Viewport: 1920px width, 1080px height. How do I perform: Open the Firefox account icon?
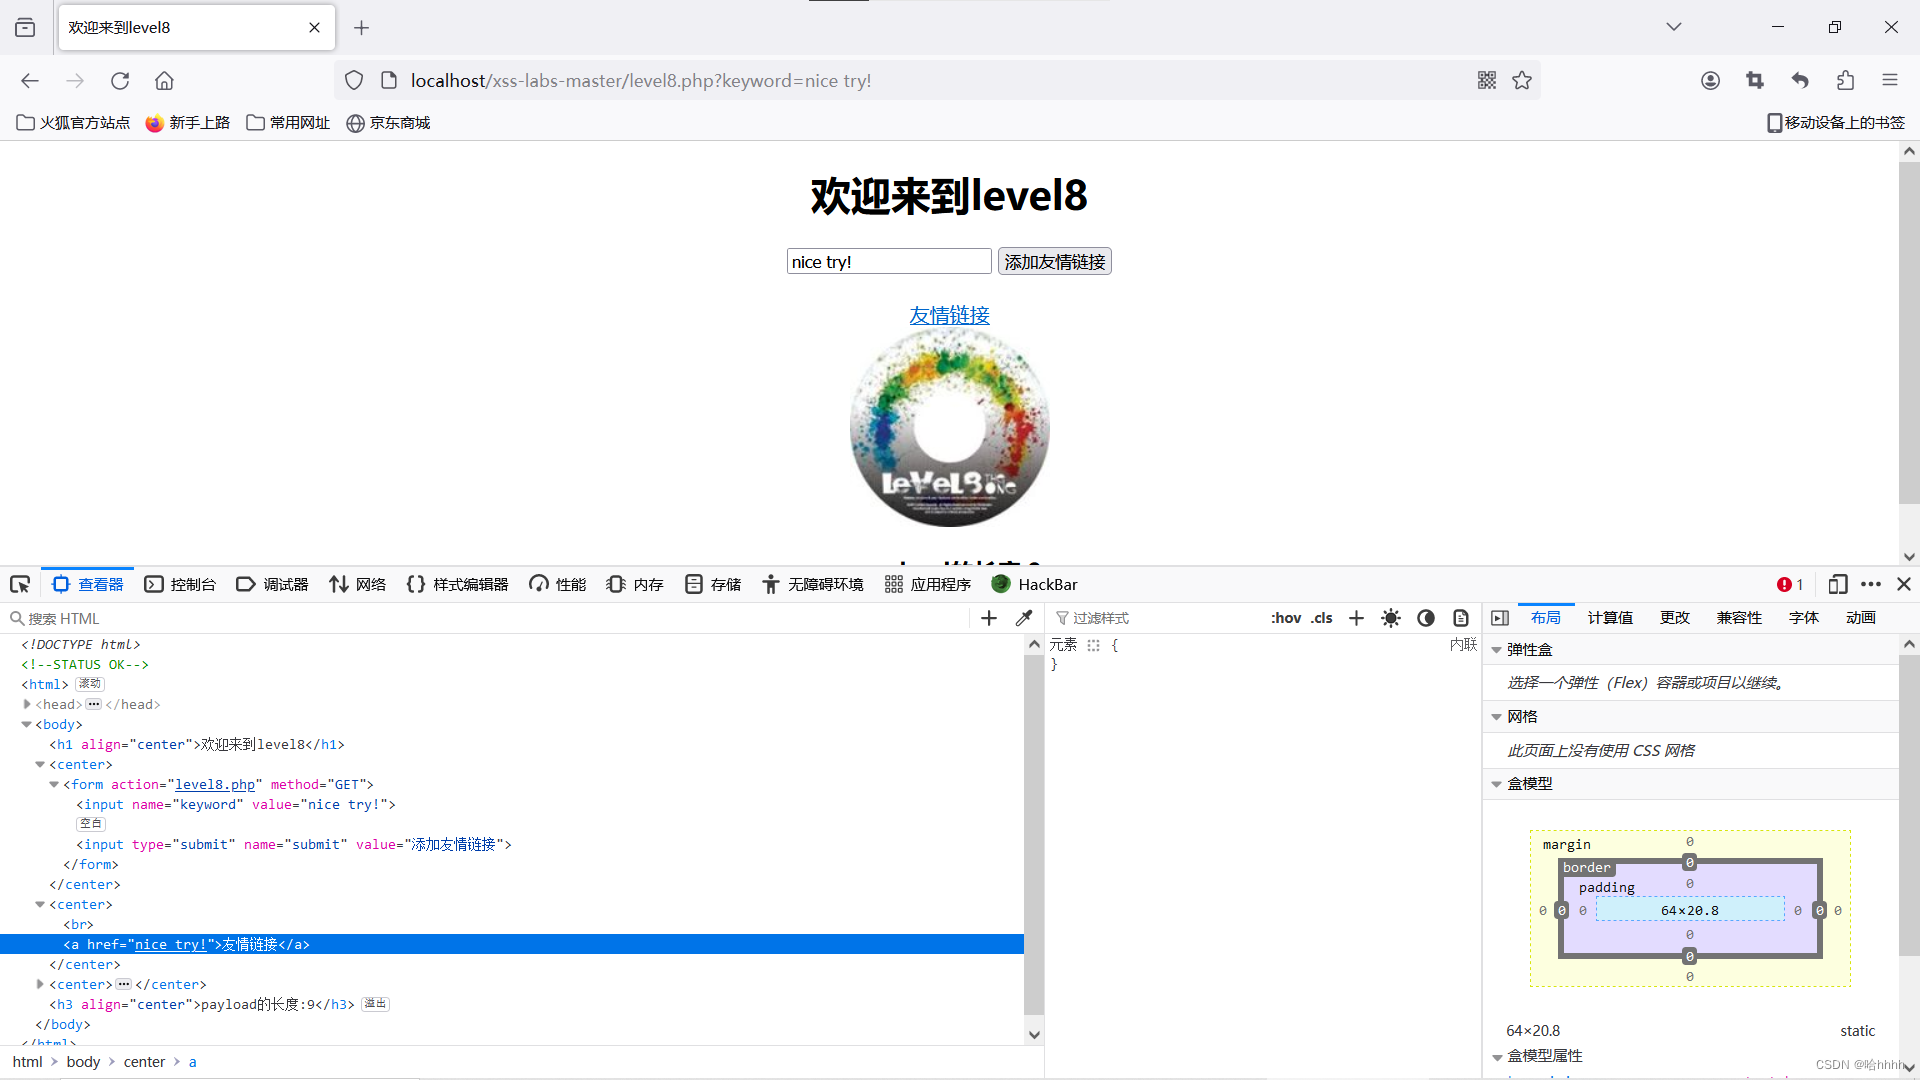pos(1710,80)
